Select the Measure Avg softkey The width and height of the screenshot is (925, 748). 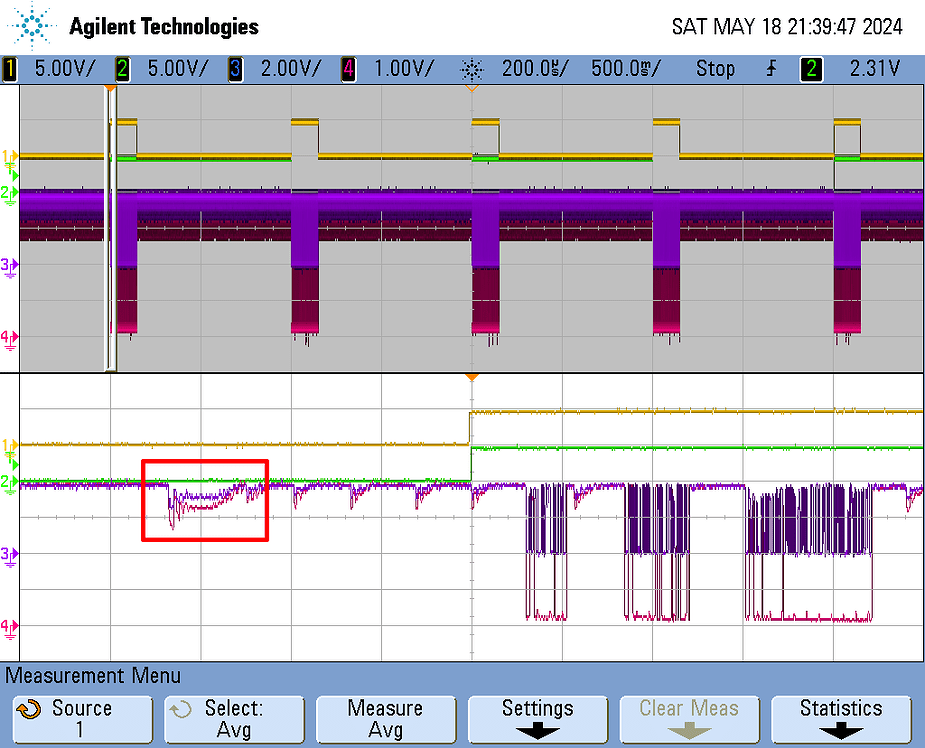point(386,718)
